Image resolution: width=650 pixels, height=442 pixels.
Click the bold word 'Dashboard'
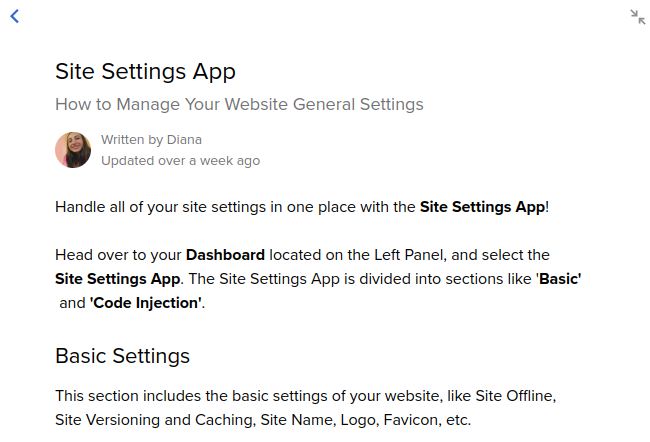coord(225,255)
